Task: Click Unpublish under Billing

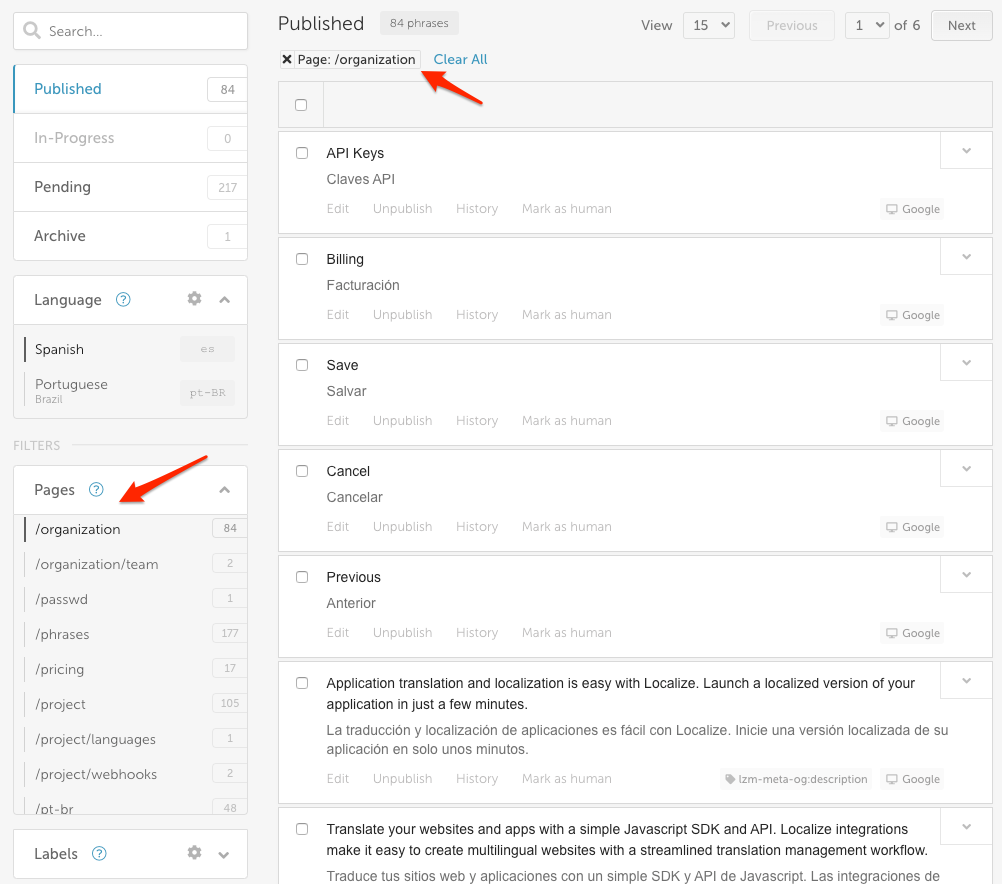Action: pyautogui.click(x=403, y=315)
